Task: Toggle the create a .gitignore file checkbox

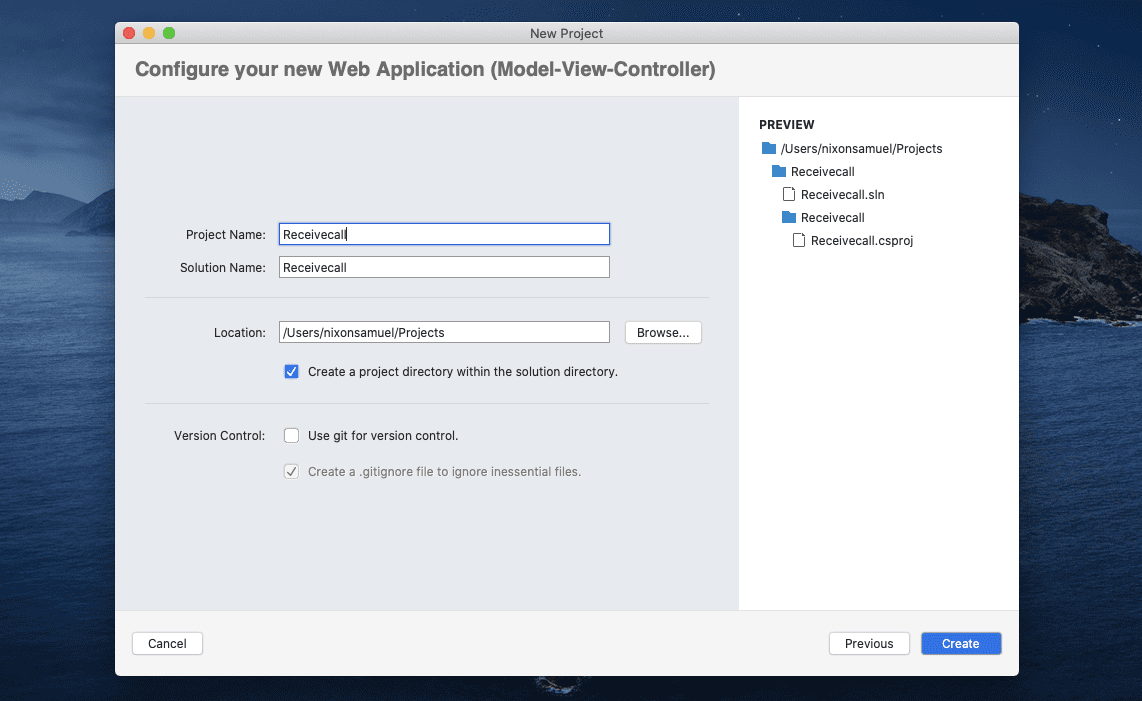Action: pos(291,471)
